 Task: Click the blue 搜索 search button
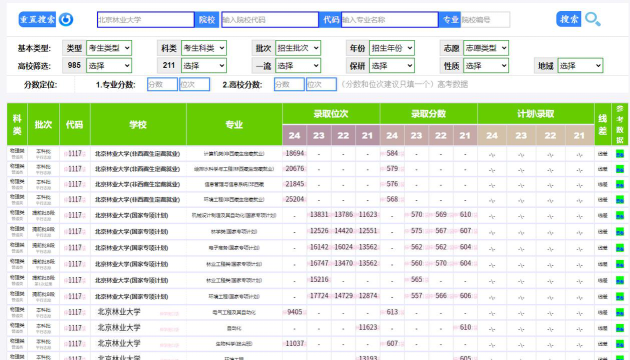point(569,19)
